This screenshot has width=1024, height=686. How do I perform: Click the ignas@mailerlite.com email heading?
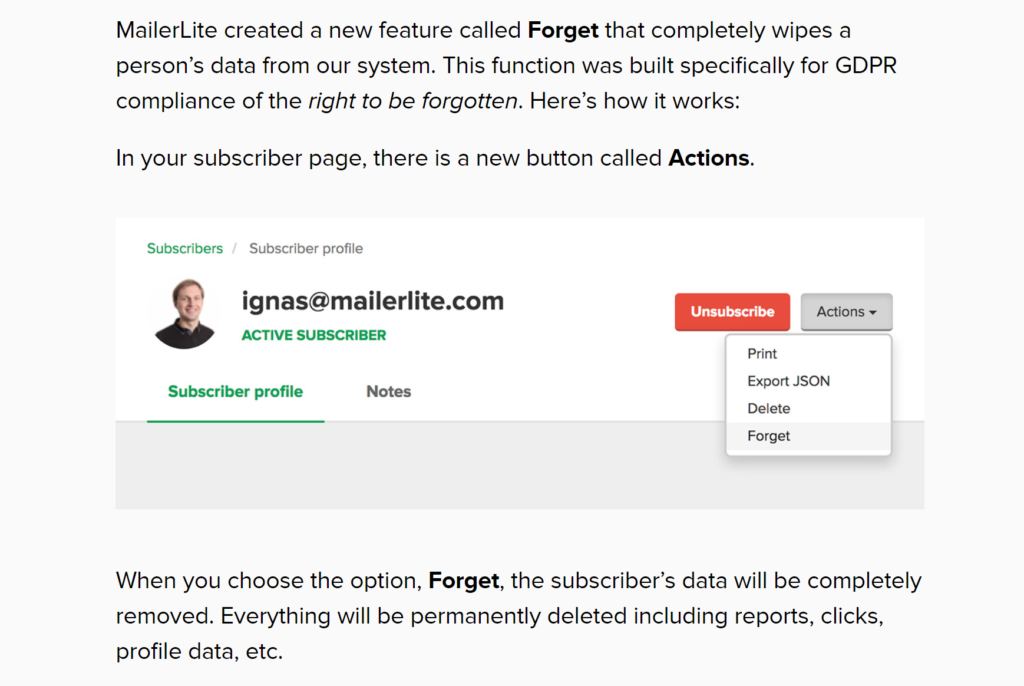pyautogui.click(x=372, y=301)
